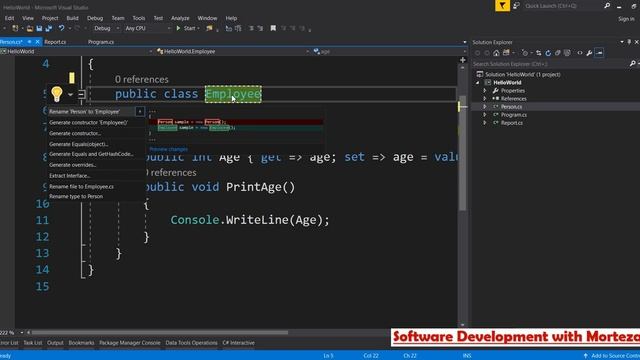Click Collapse All icon in Solution Explorer
The image size is (640, 360).
click(558, 53)
